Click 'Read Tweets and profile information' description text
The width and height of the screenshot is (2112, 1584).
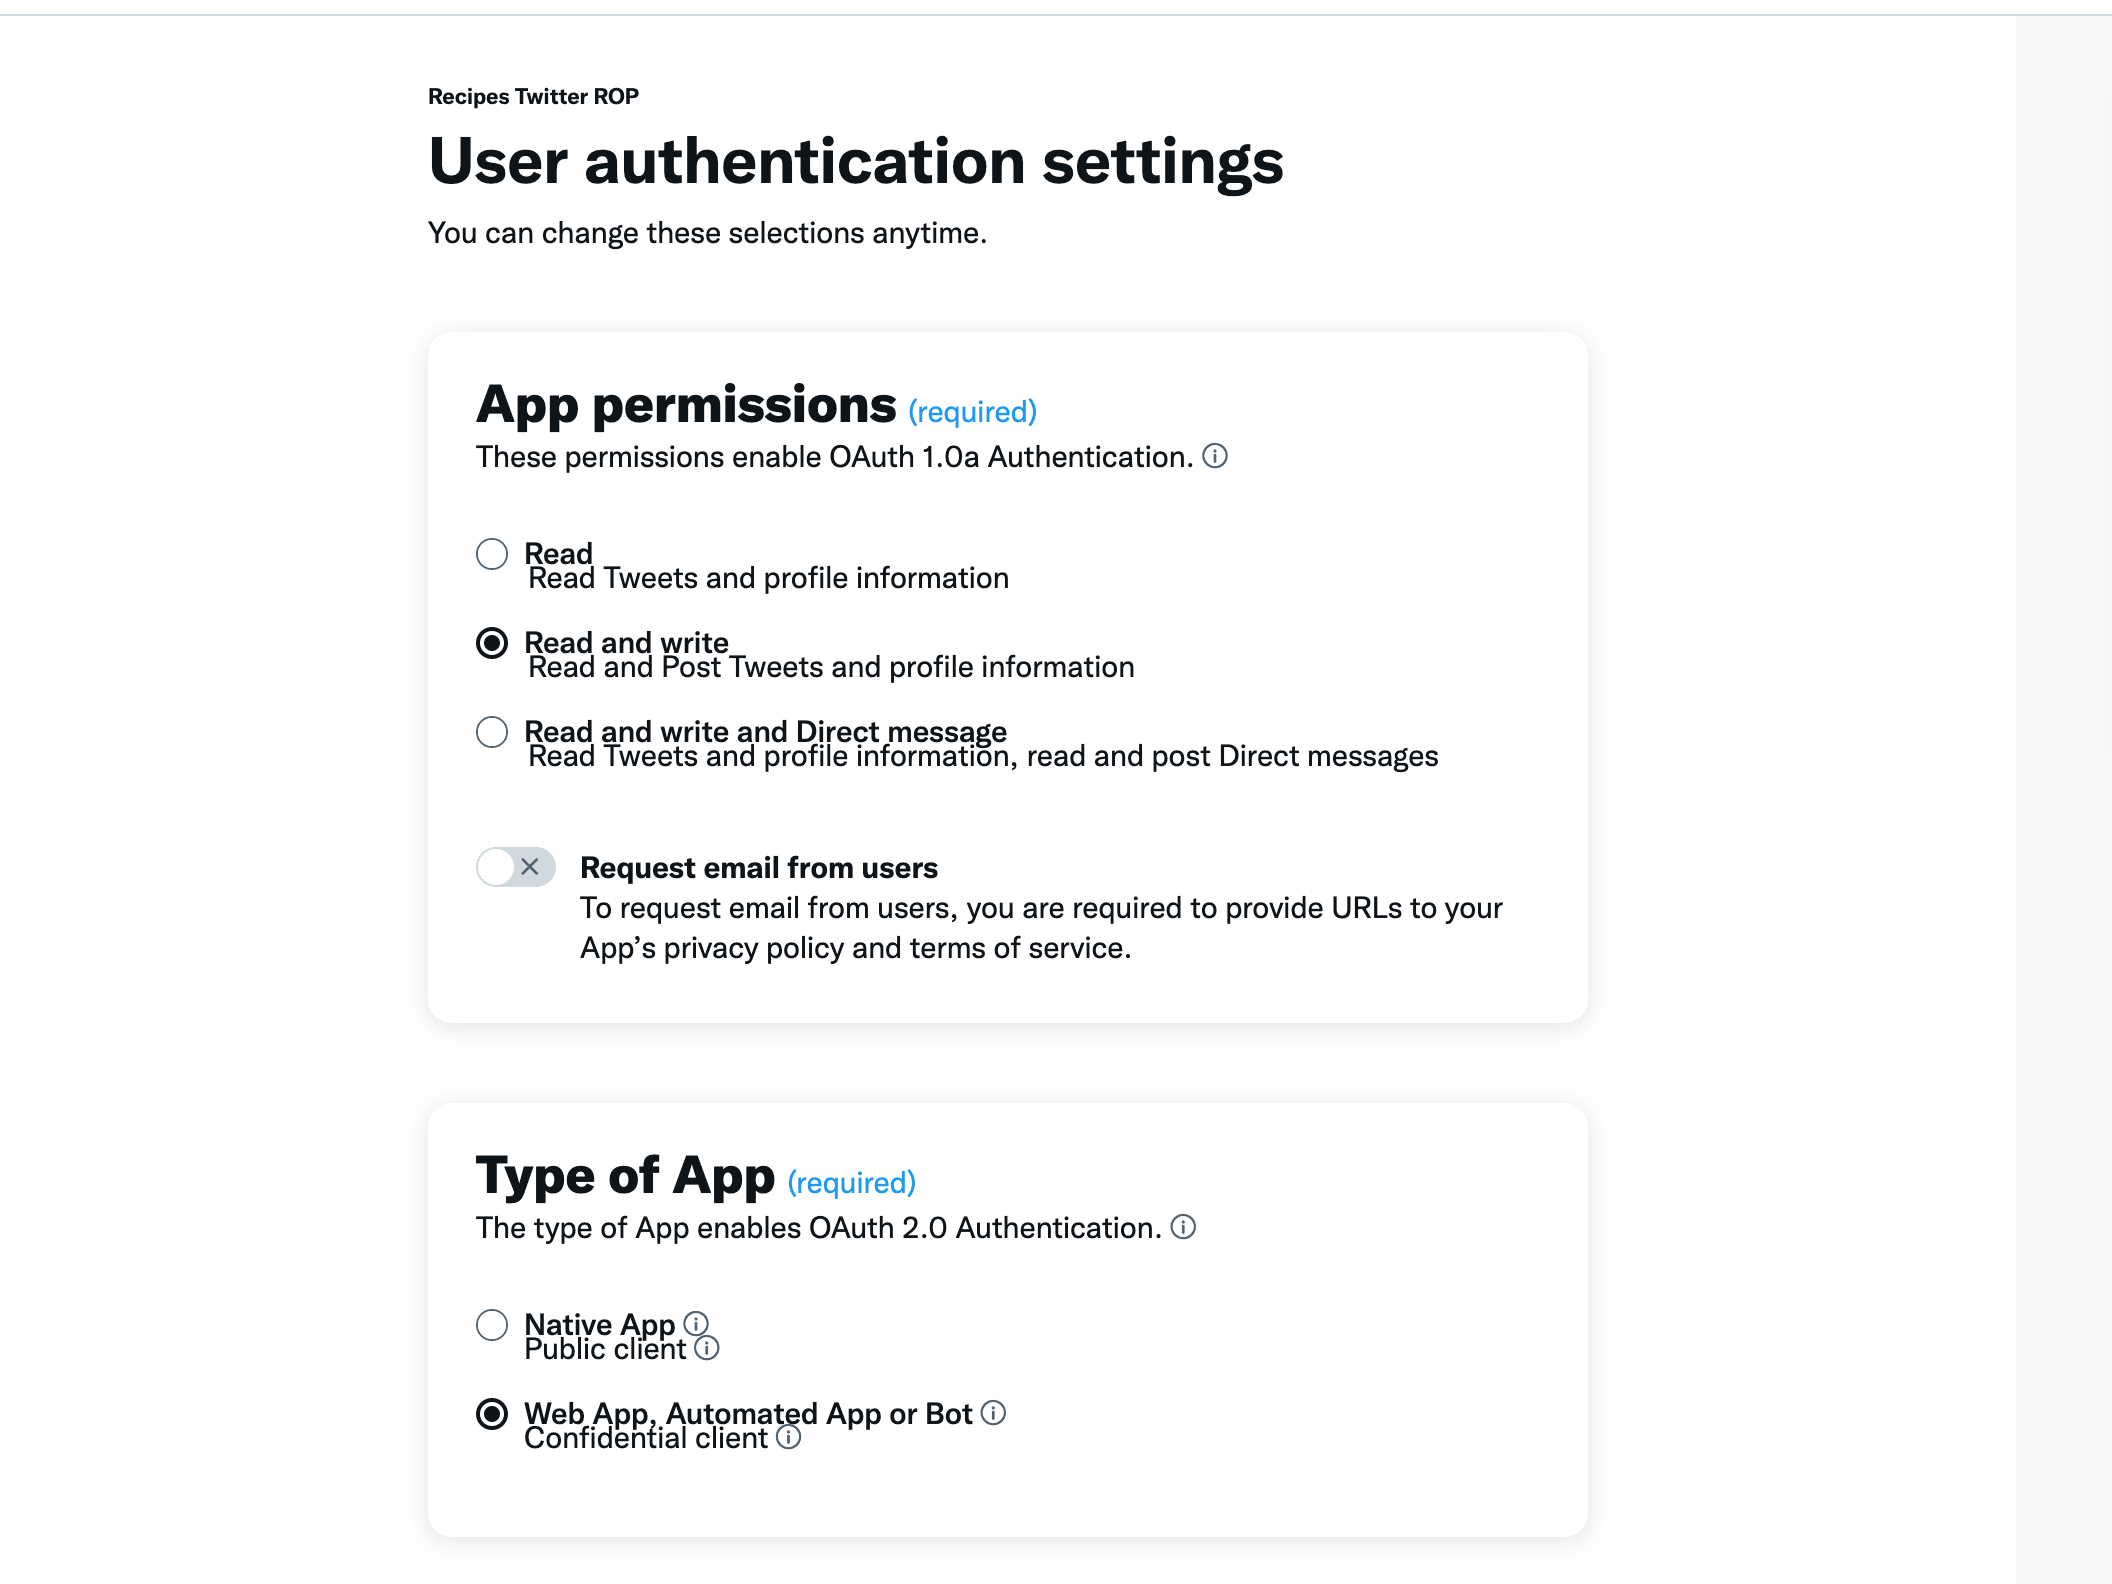[x=768, y=579]
